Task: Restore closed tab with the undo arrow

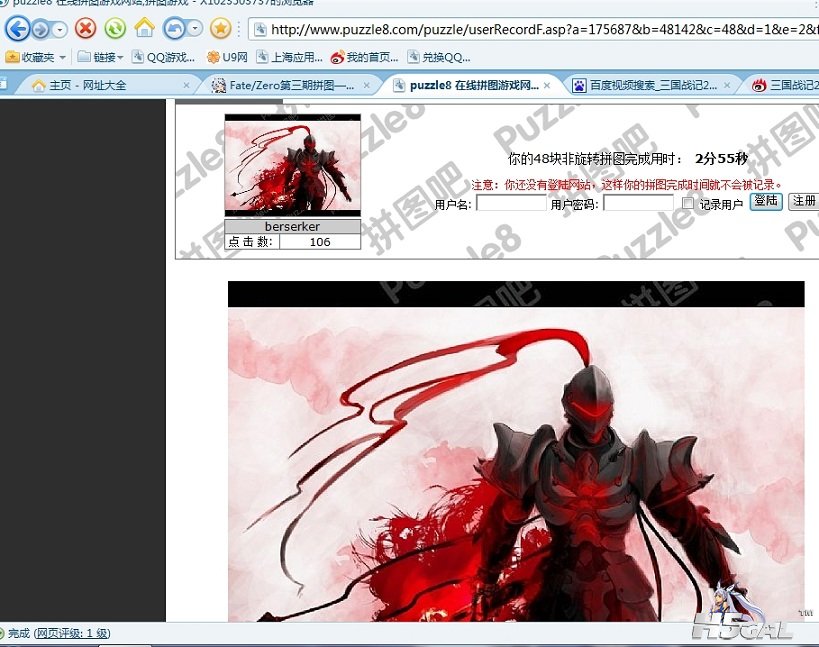Action: (174, 28)
